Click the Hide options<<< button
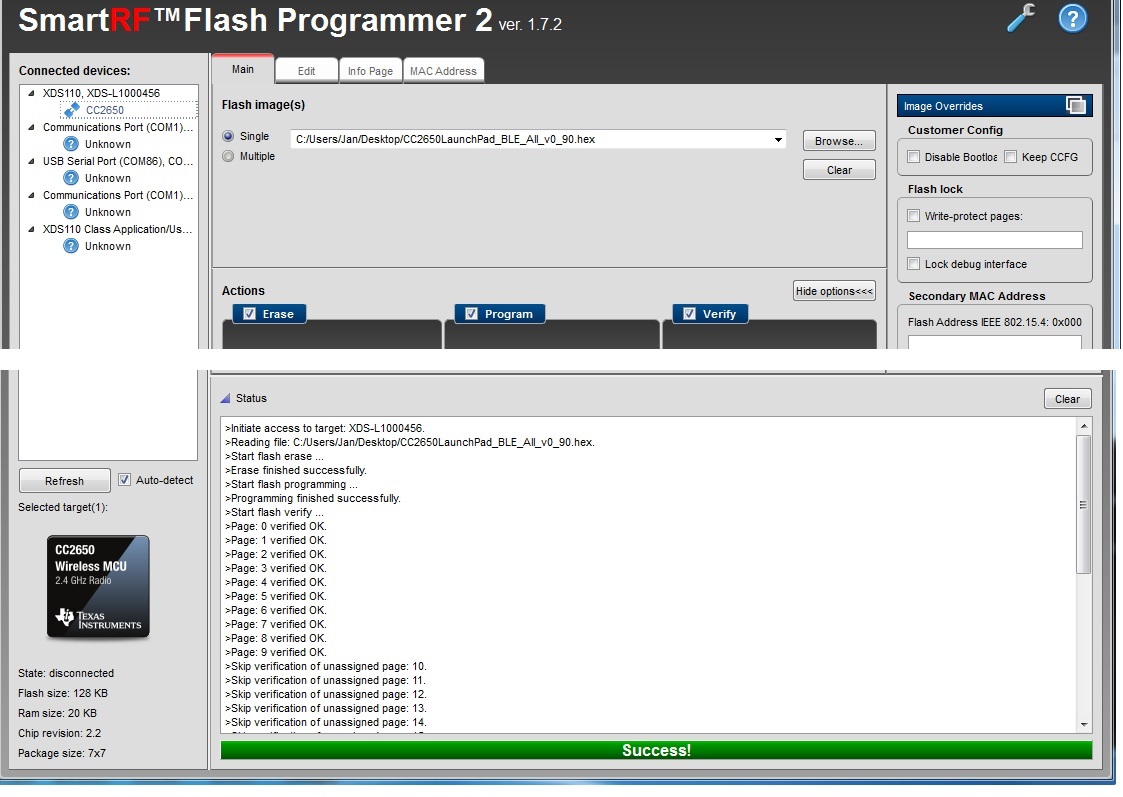 834,291
